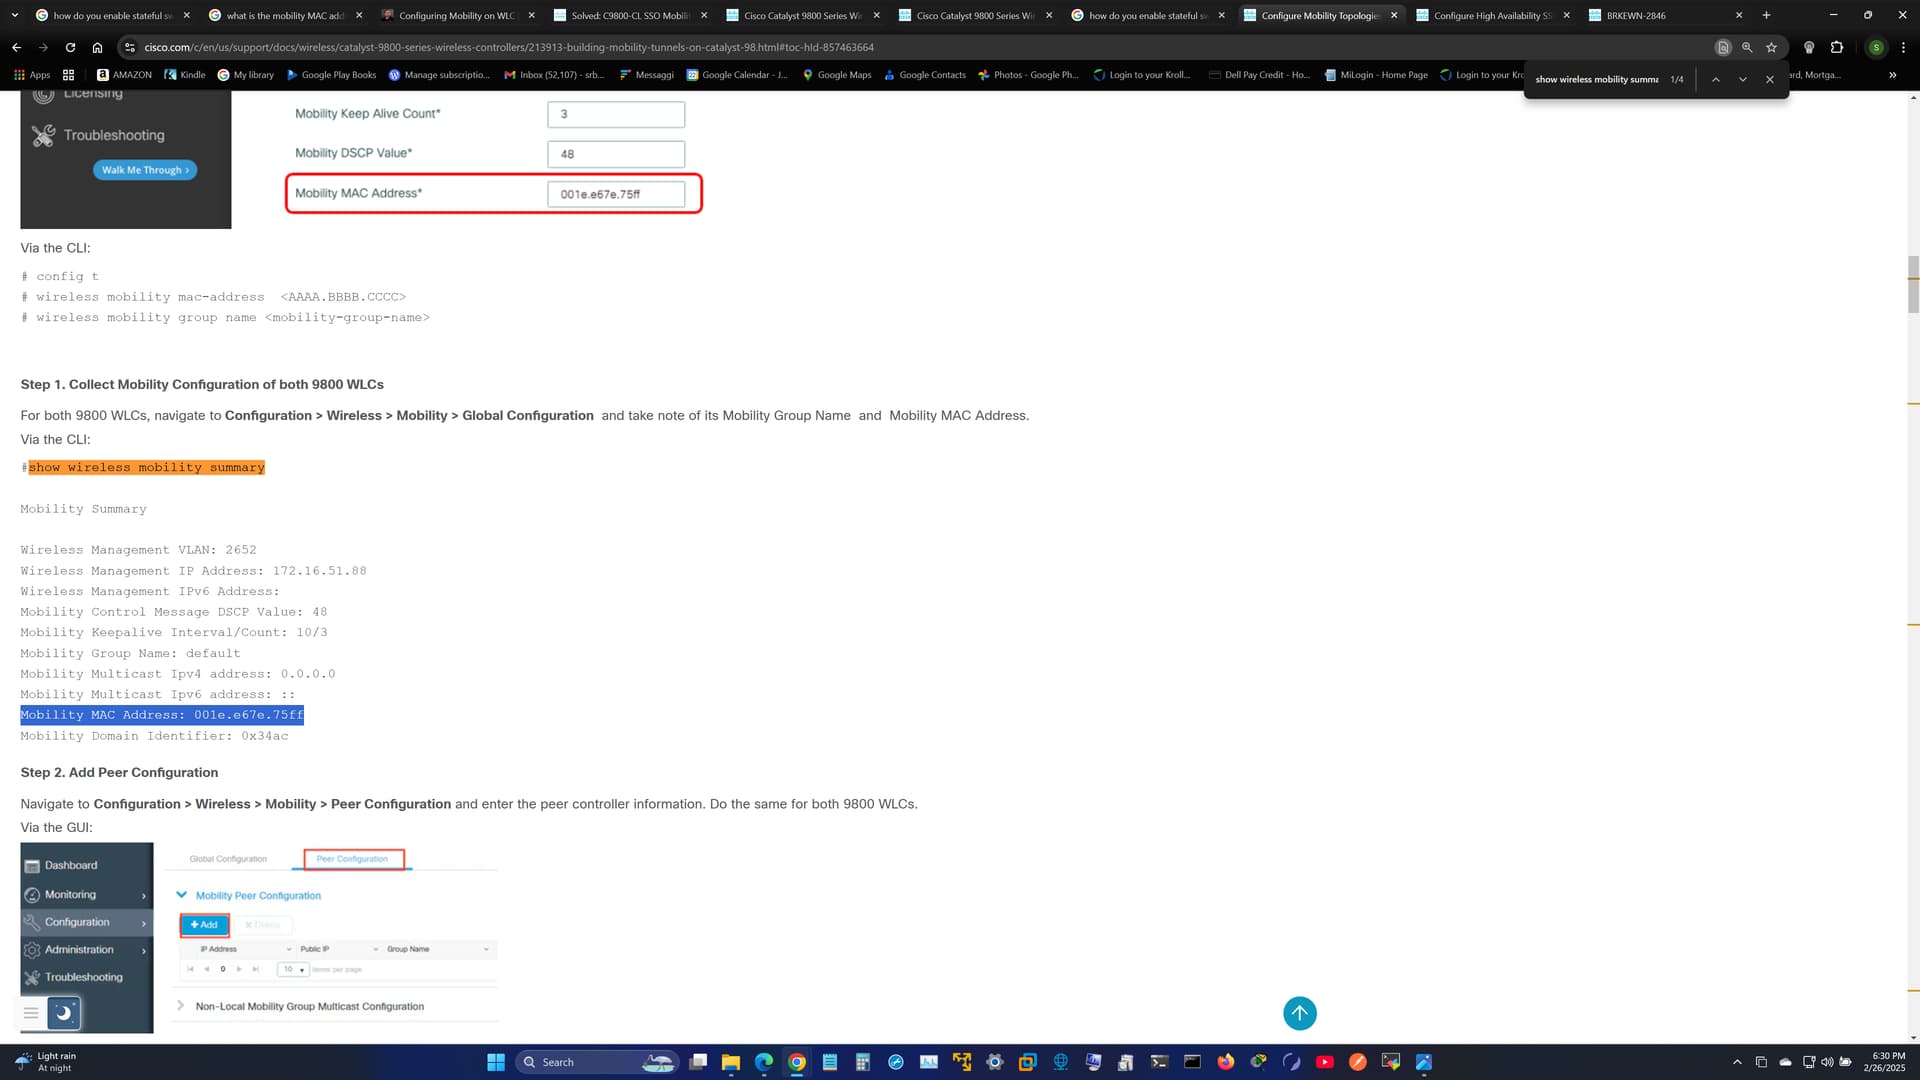The height and width of the screenshot is (1080, 1920).
Task: Click the page vertical scrollbar thumb
Action: (x=1913, y=284)
